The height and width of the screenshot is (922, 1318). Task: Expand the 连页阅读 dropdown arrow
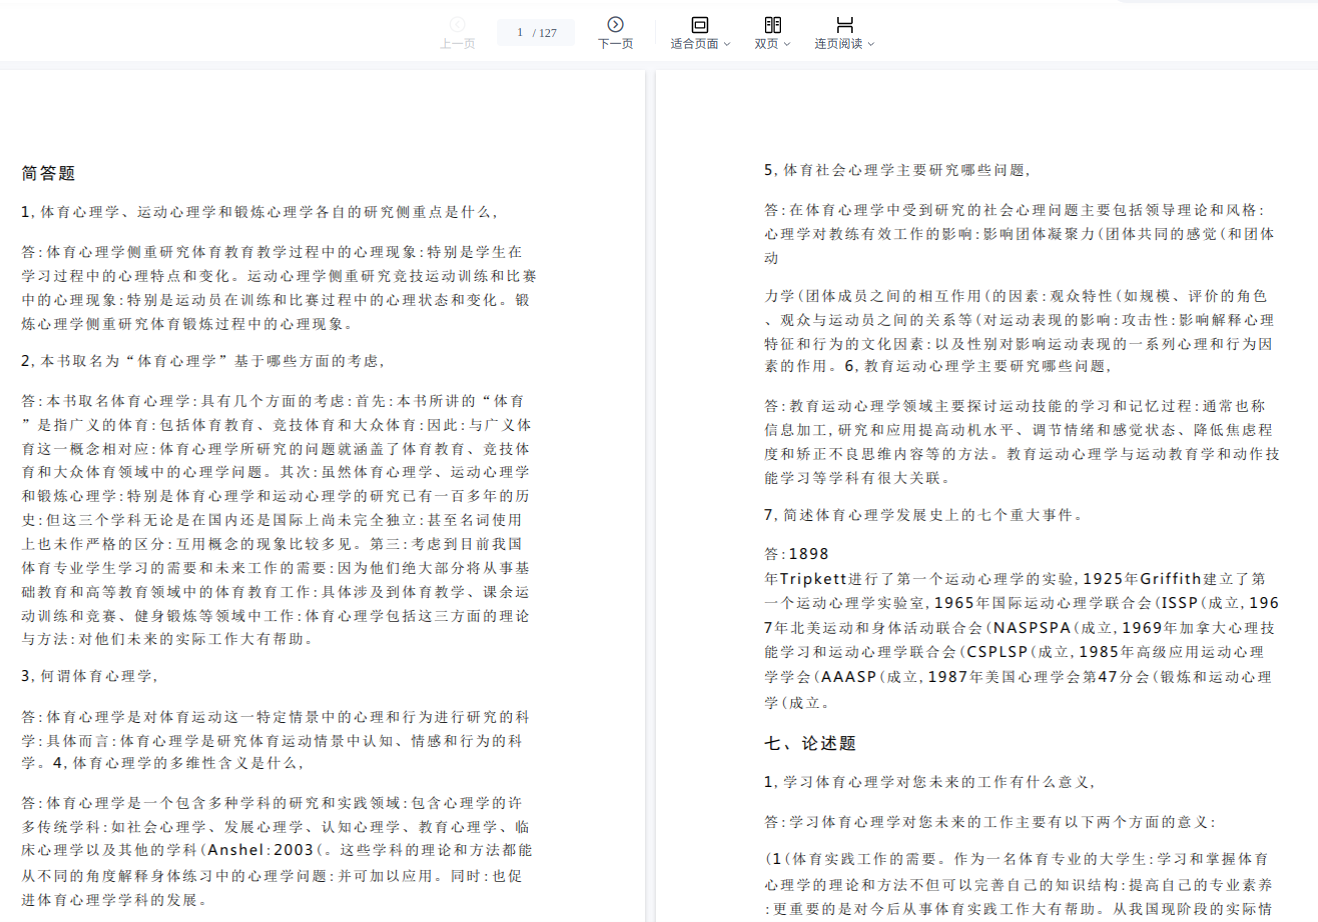(871, 44)
